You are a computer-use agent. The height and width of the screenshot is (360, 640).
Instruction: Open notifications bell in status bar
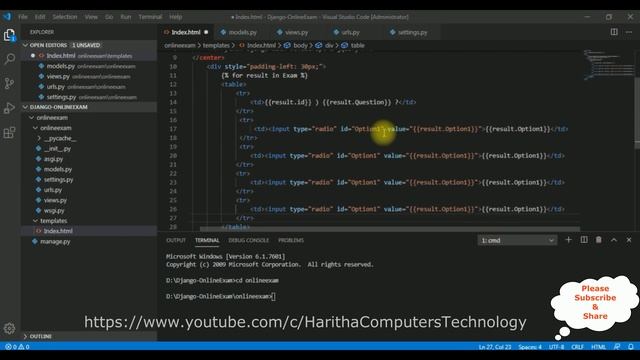(x=631, y=347)
